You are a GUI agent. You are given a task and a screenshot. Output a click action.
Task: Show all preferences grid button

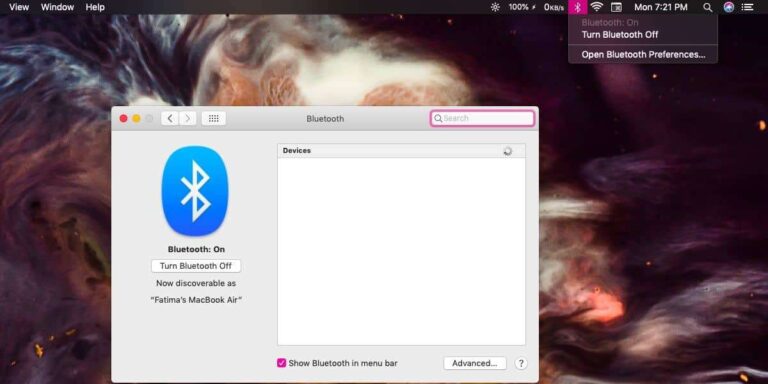click(214, 119)
